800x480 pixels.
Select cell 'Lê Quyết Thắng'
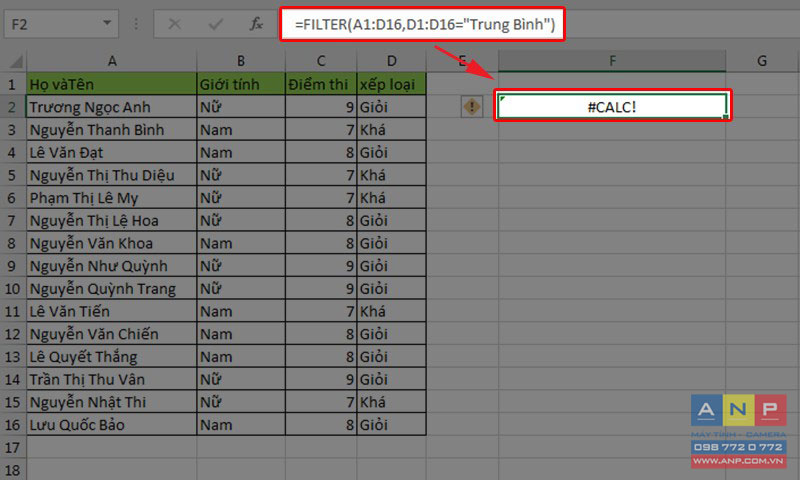112,357
